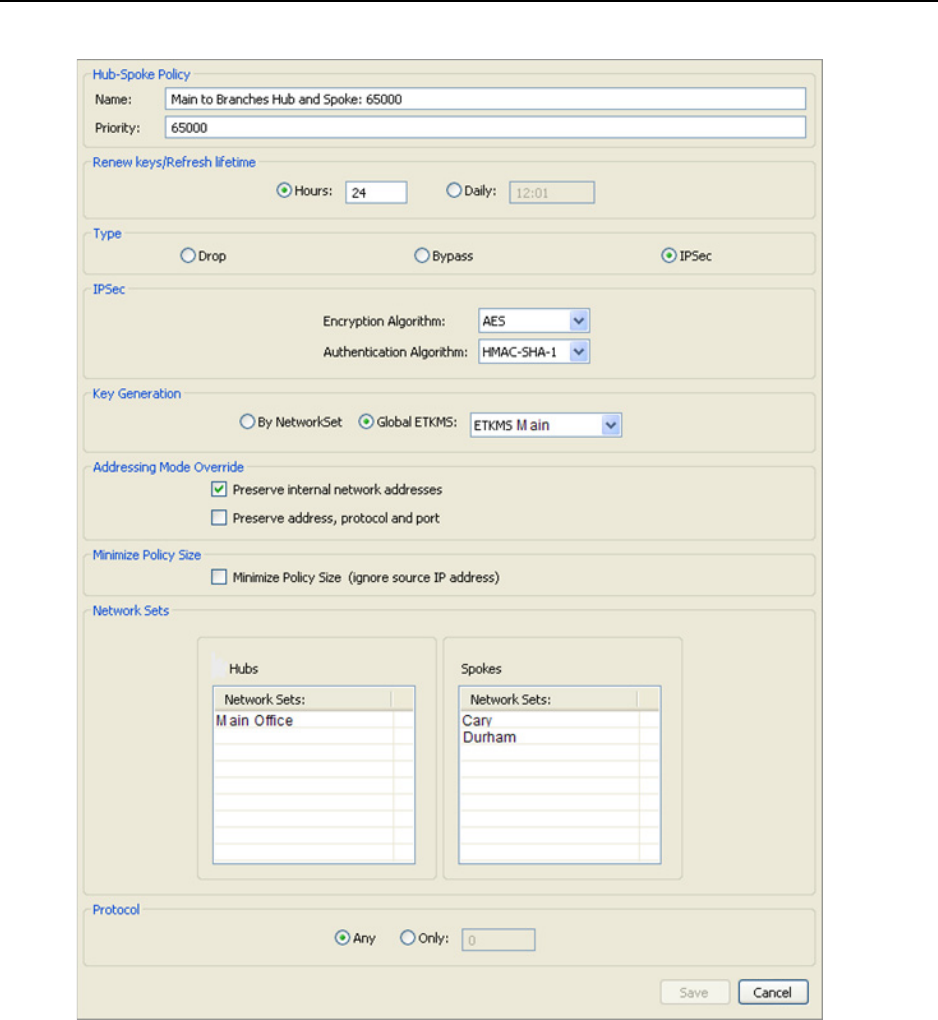Viewport: 938px width, 1020px height.
Task: Select the IPSec policy type
Action: [668, 256]
